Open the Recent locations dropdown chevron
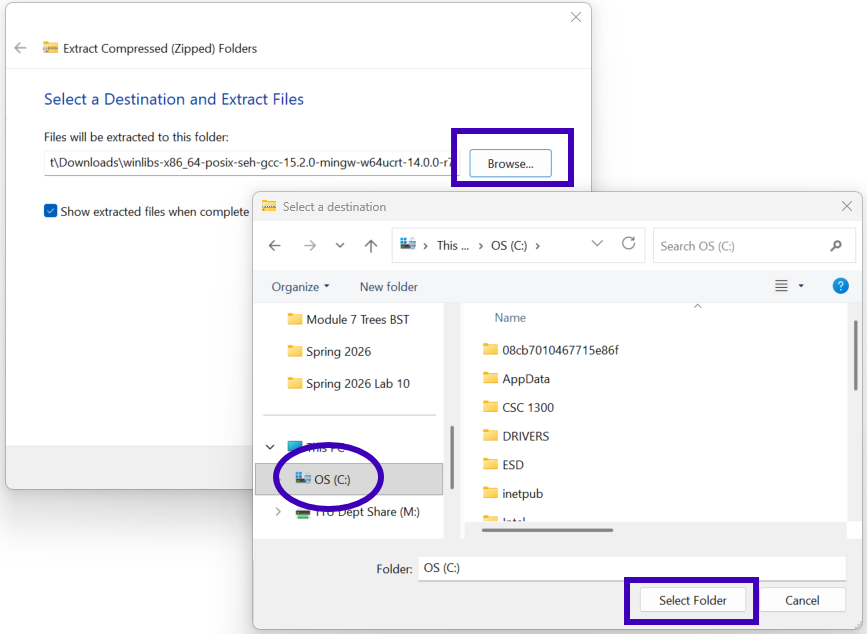 [340, 245]
